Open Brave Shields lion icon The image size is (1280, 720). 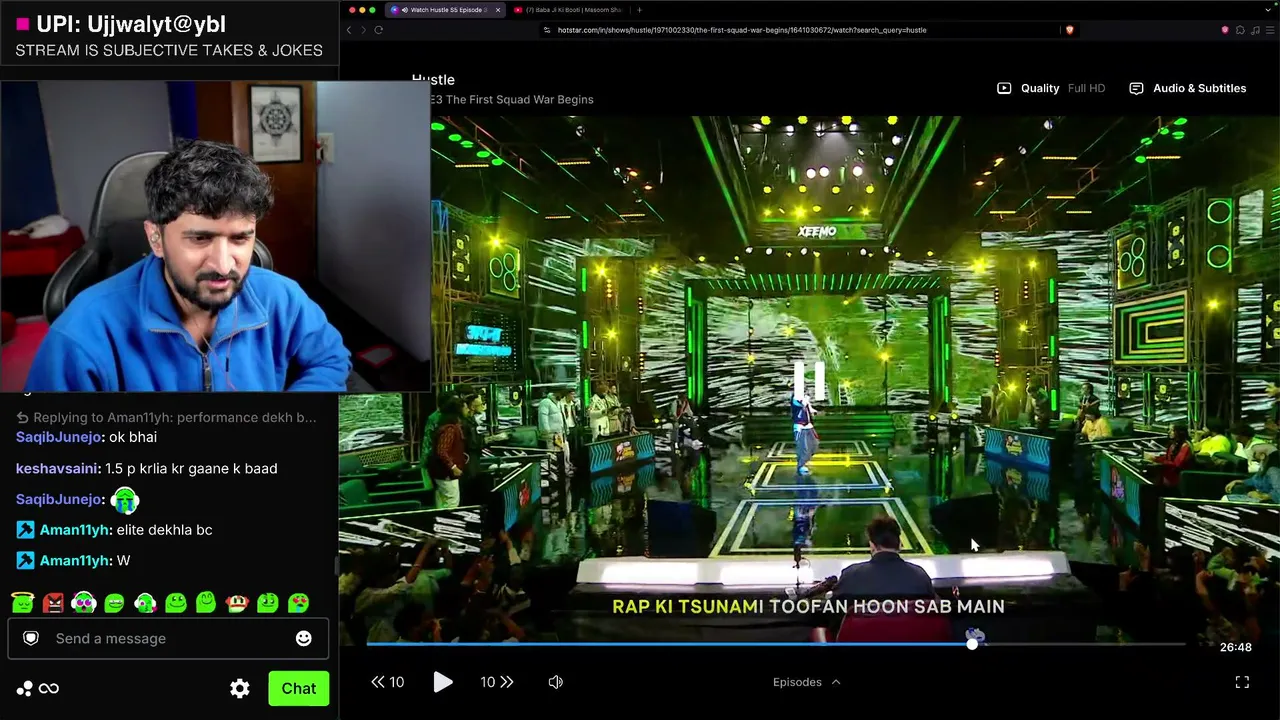point(1069,30)
